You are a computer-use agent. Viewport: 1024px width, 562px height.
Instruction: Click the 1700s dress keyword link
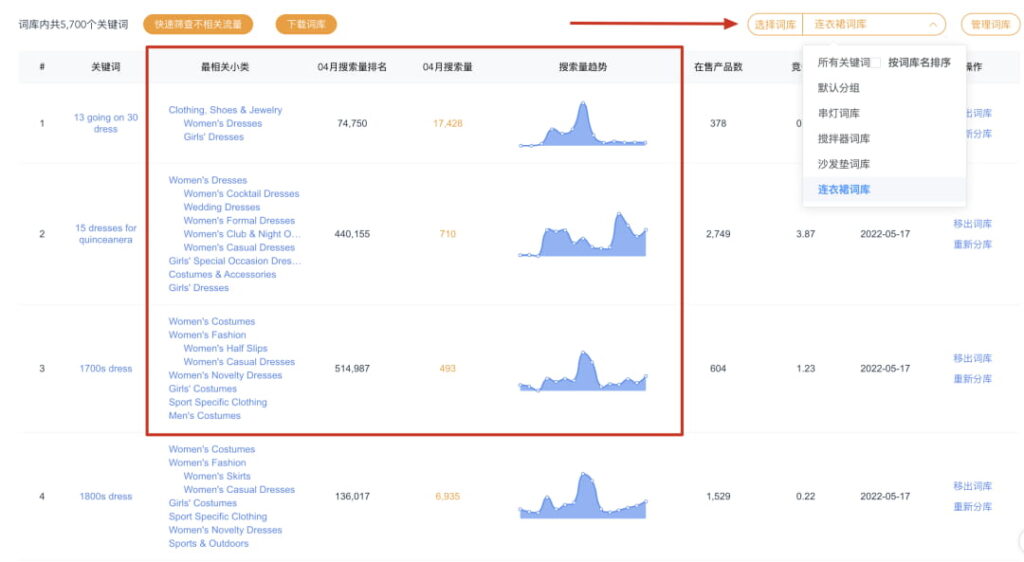[106, 369]
